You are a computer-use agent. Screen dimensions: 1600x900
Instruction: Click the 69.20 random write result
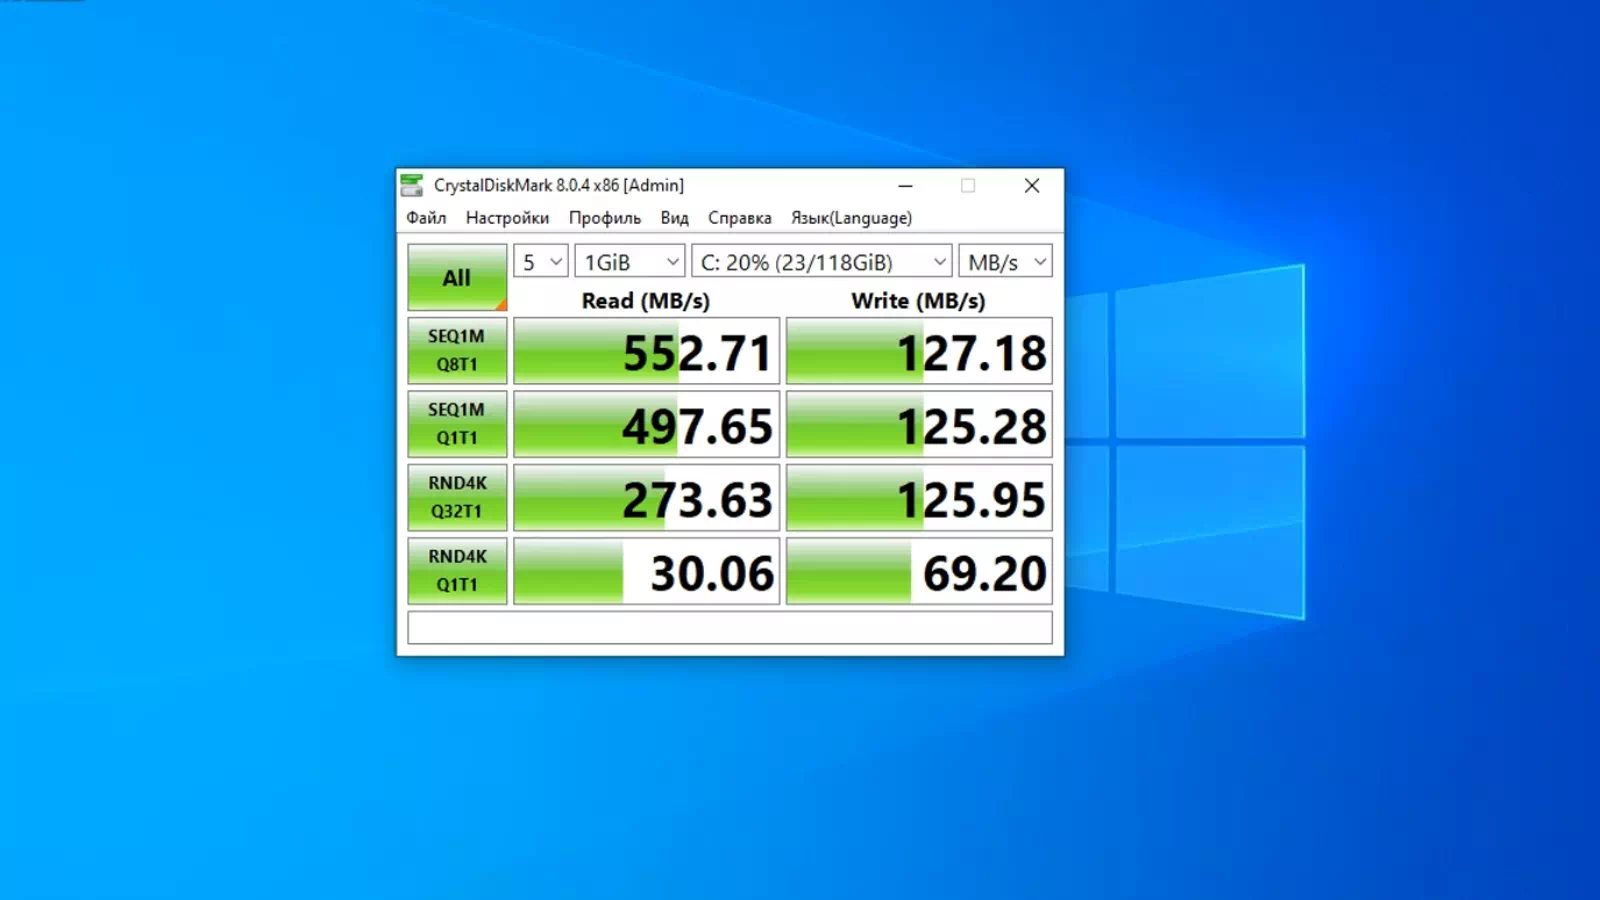point(919,571)
